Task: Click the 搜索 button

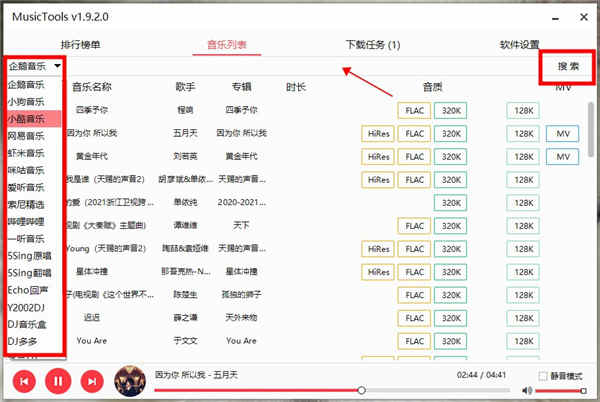Action: point(567,66)
